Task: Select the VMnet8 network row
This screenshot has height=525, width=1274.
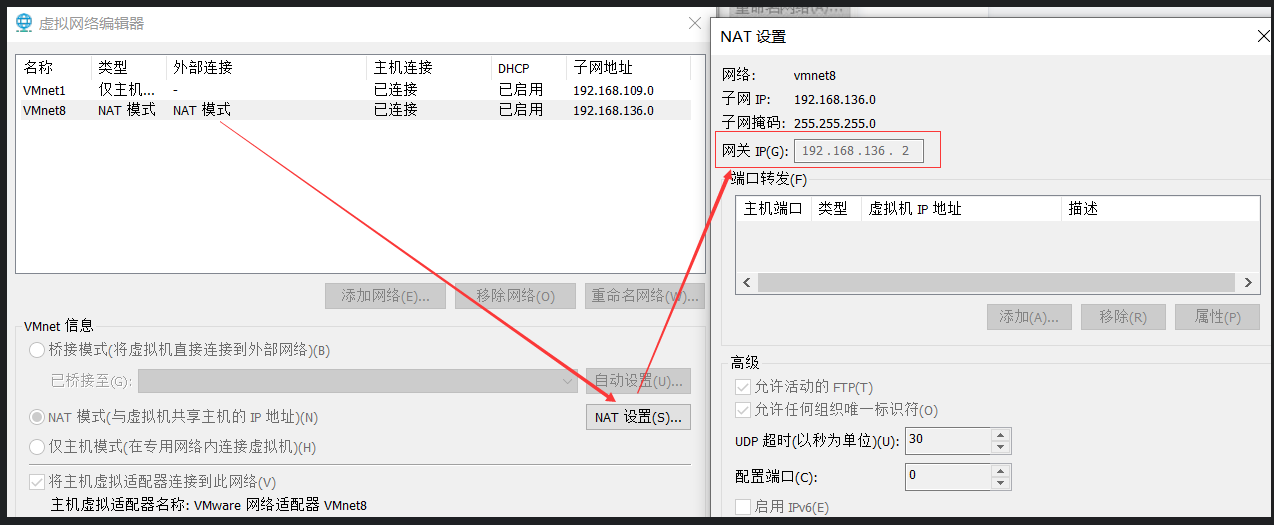Action: pyautogui.click(x=355, y=110)
